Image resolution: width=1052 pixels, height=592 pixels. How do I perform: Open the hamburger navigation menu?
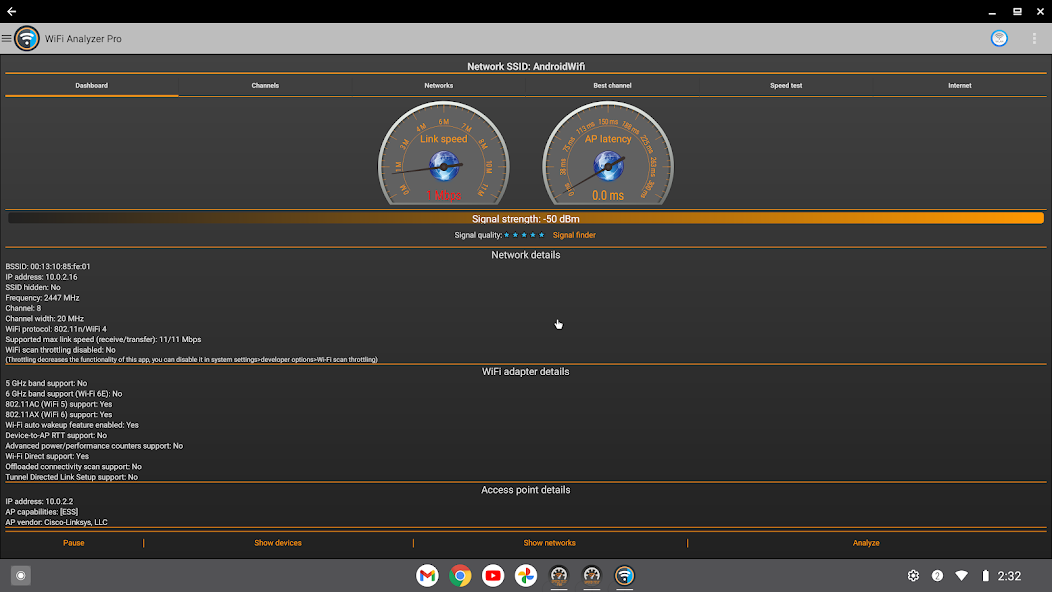[x=7, y=39]
